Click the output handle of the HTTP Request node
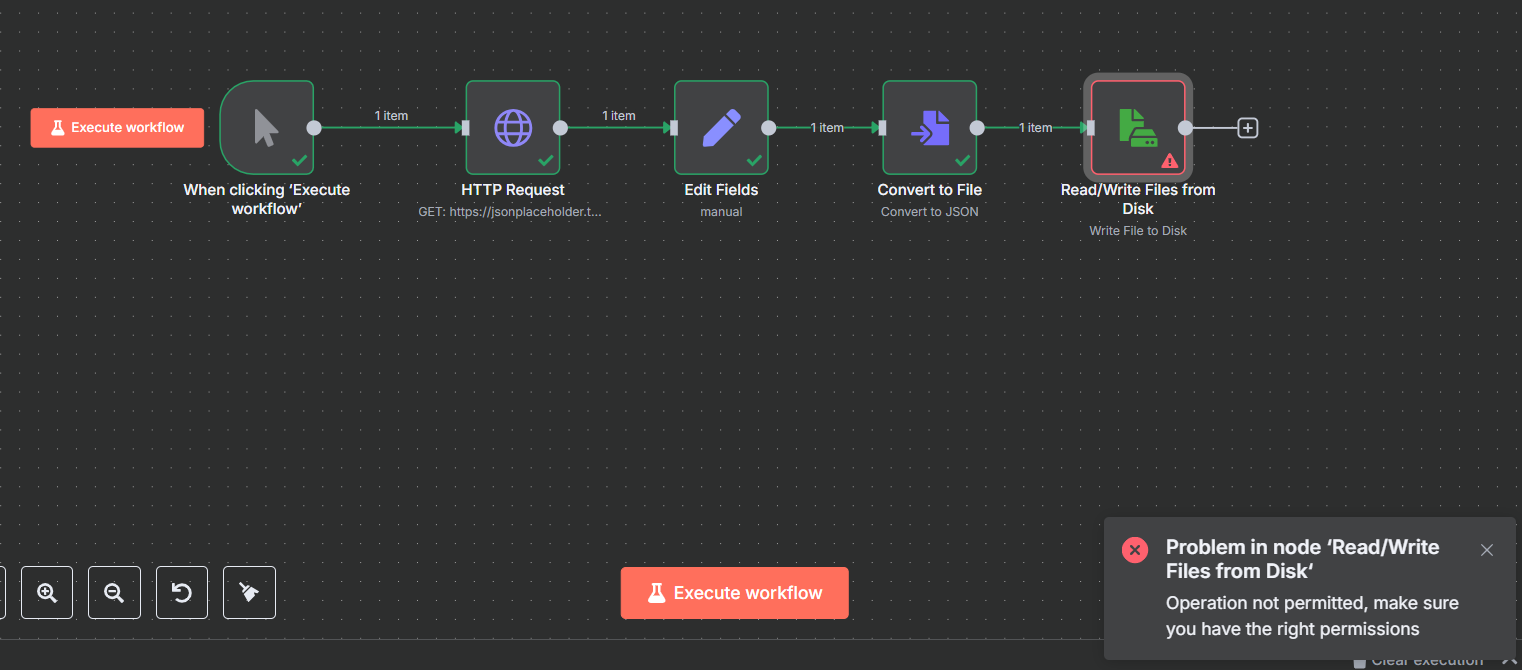This screenshot has height=670, width=1522. [x=560, y=128]
